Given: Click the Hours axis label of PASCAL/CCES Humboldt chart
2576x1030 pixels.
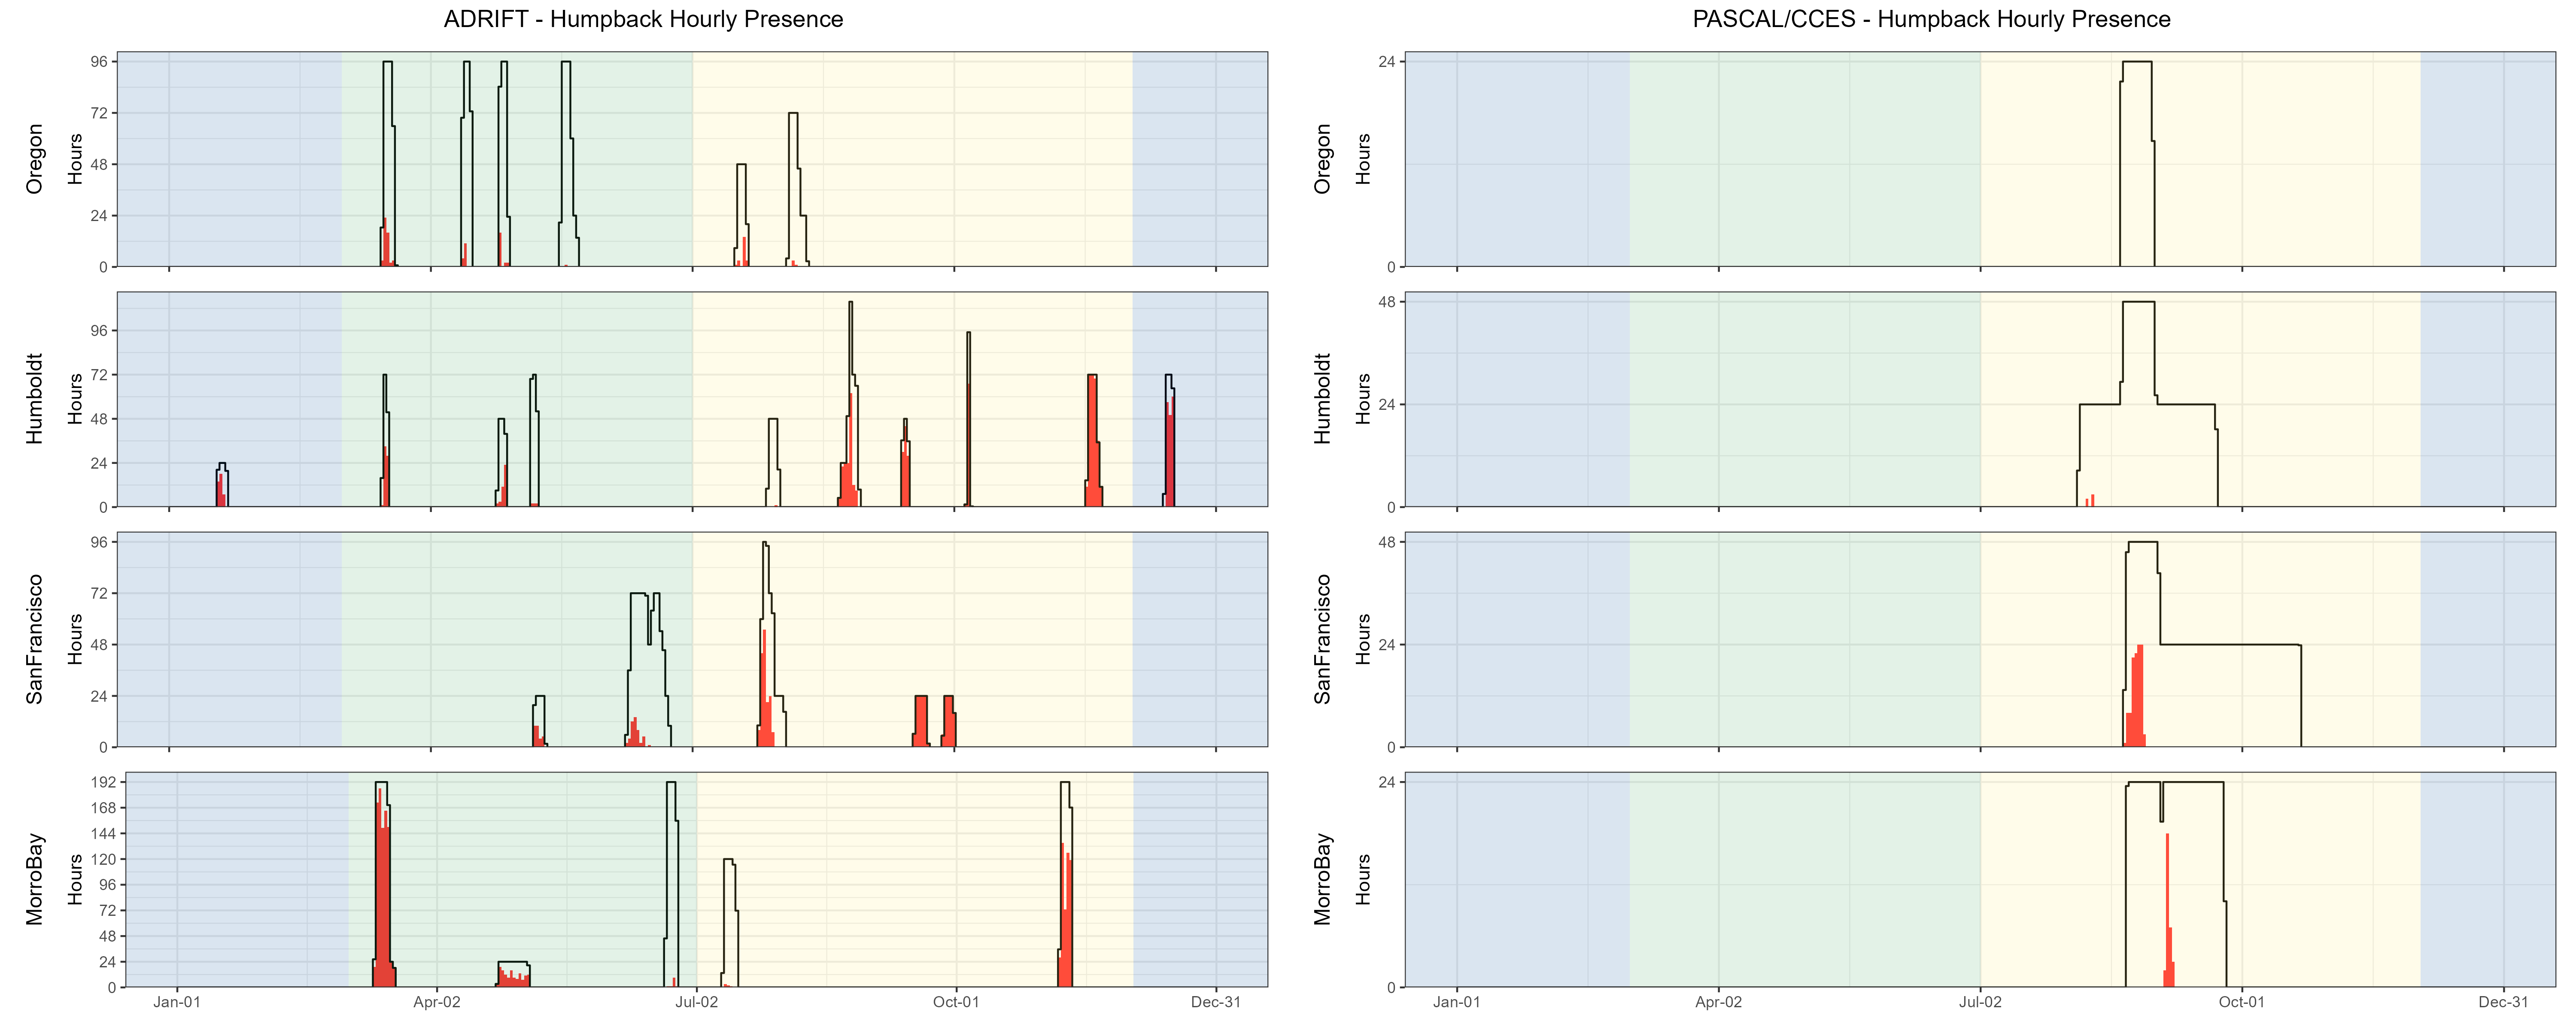Looking at the screenshot, I should click(x=1363, y=399).
